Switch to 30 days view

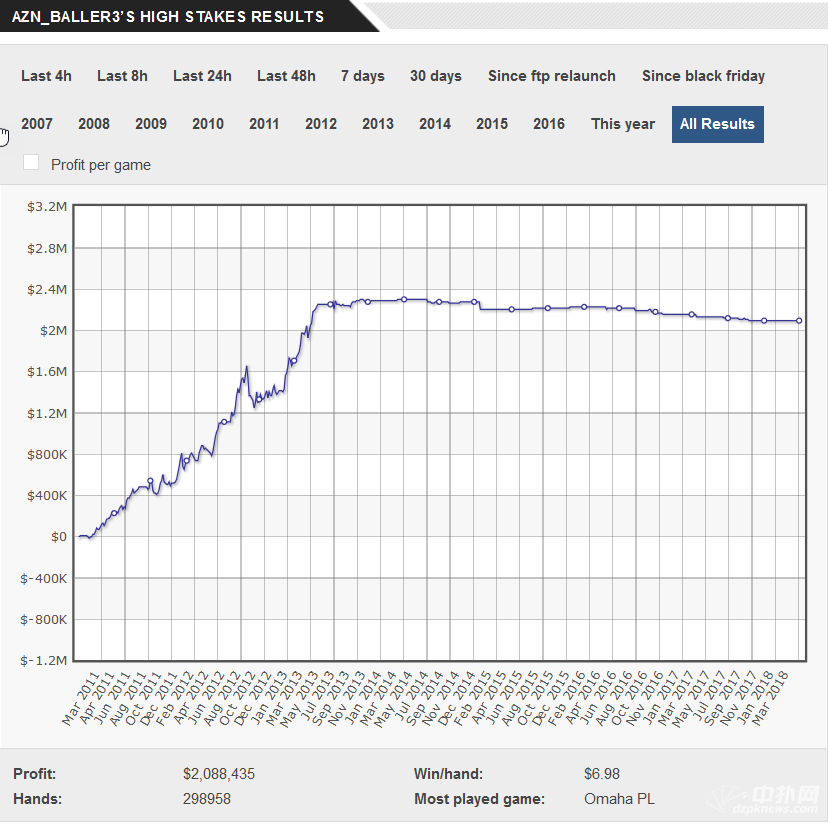tap(436, 76)
